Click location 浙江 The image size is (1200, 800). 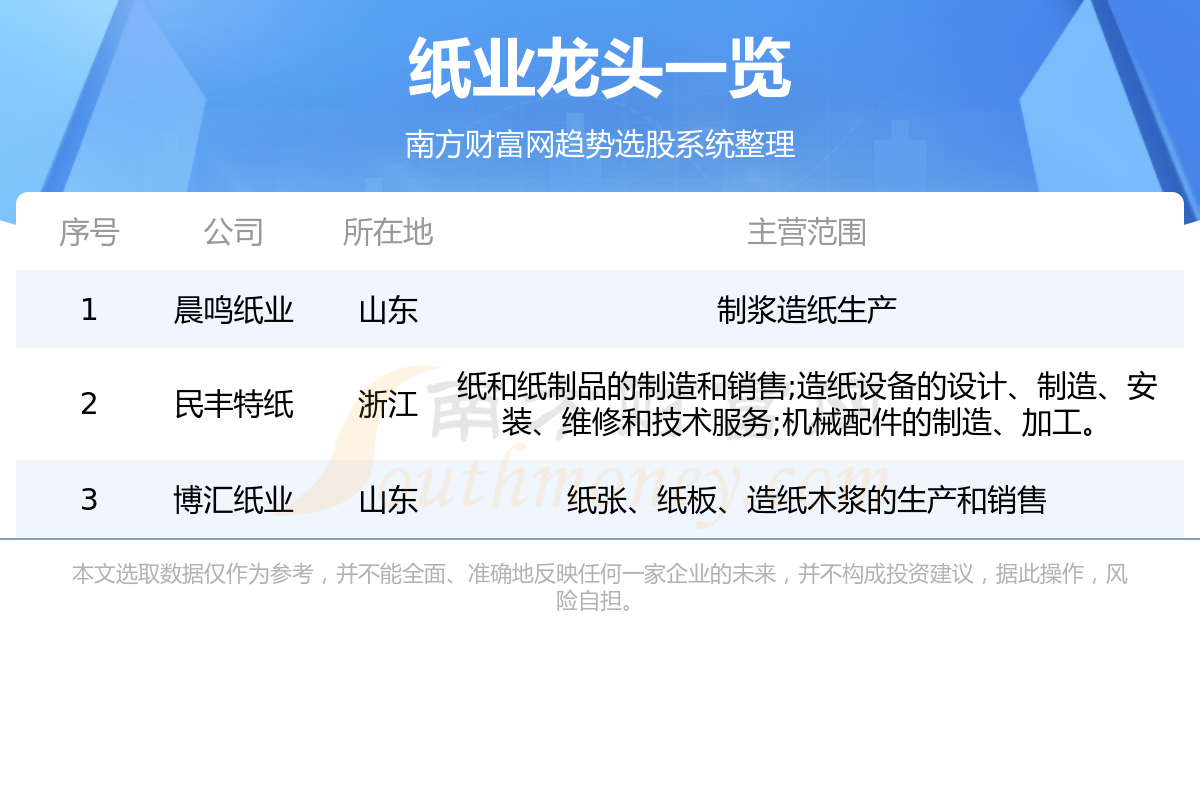click(x=388, y=404)
